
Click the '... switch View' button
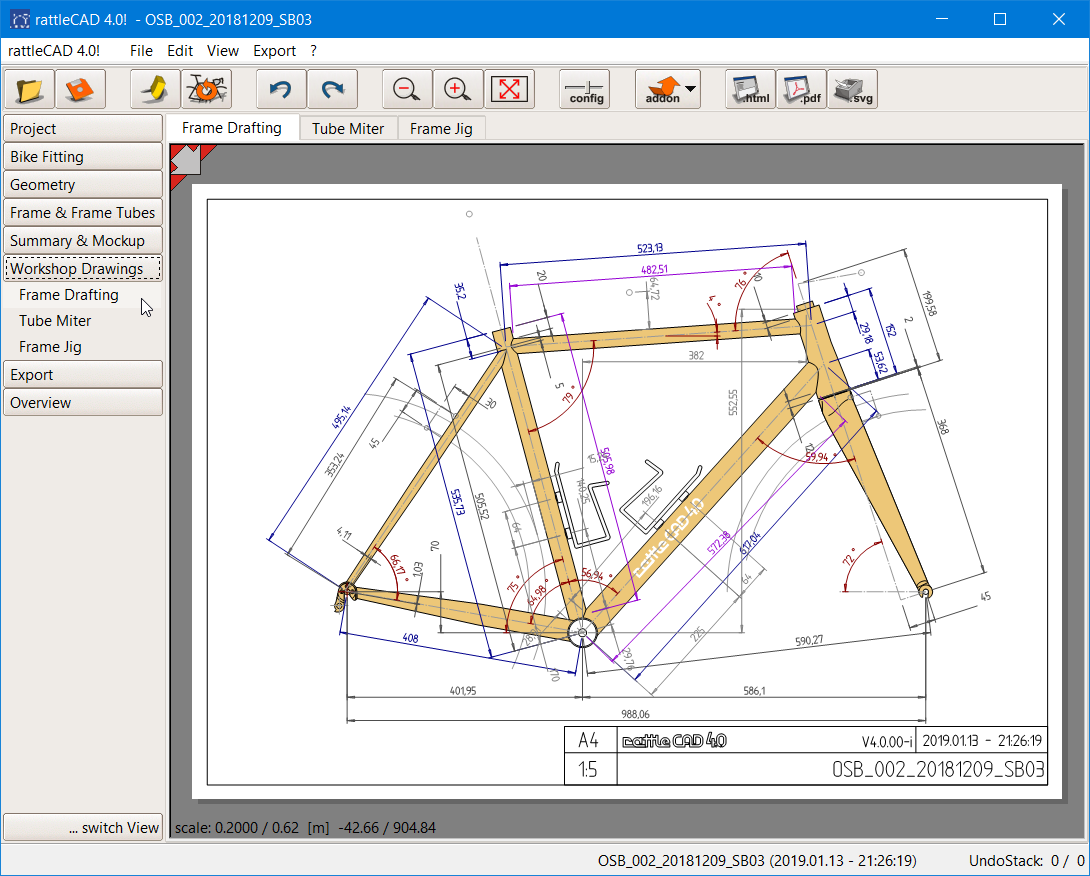pyautogui.click(x=83, y=827)
